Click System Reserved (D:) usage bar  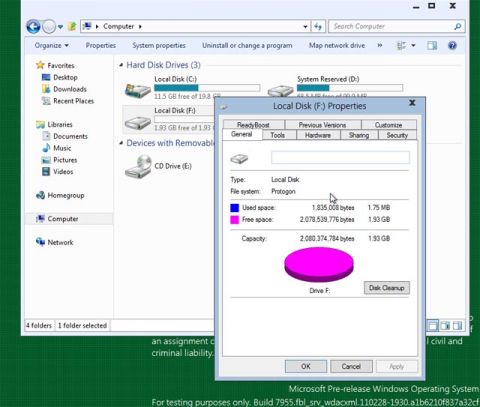pos(350,88)
